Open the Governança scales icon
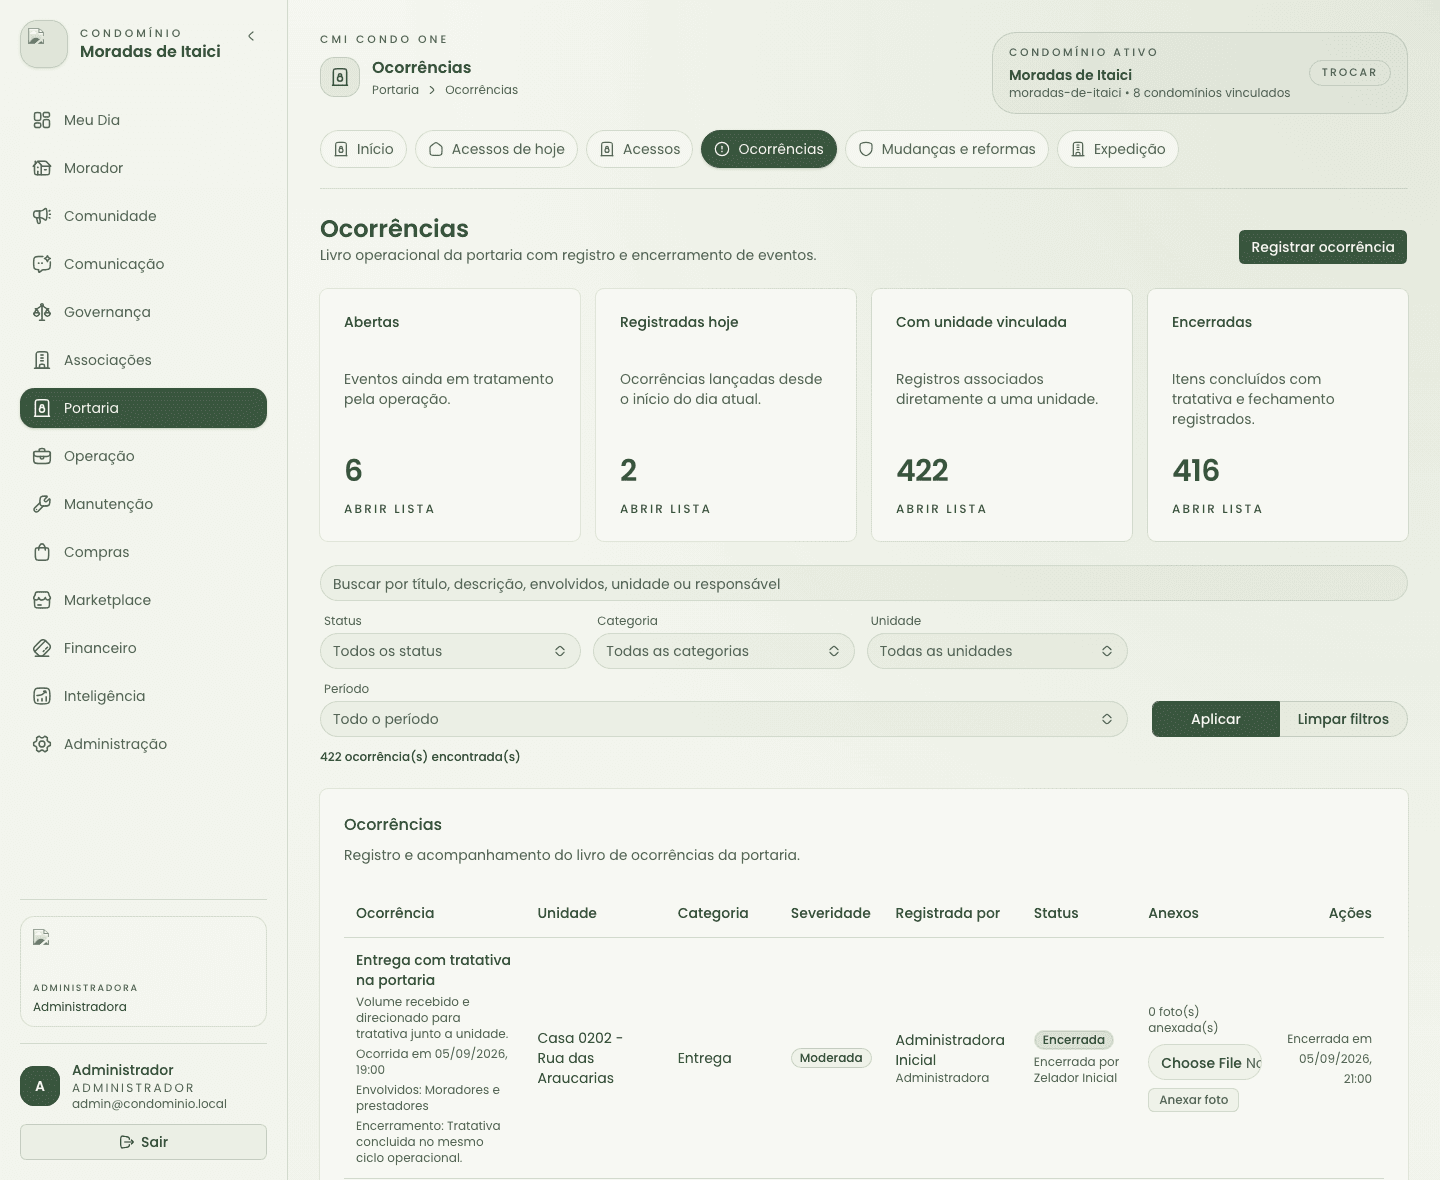Image resolution: width=1440 pixels, height=1180 pixels. (42, 312)
